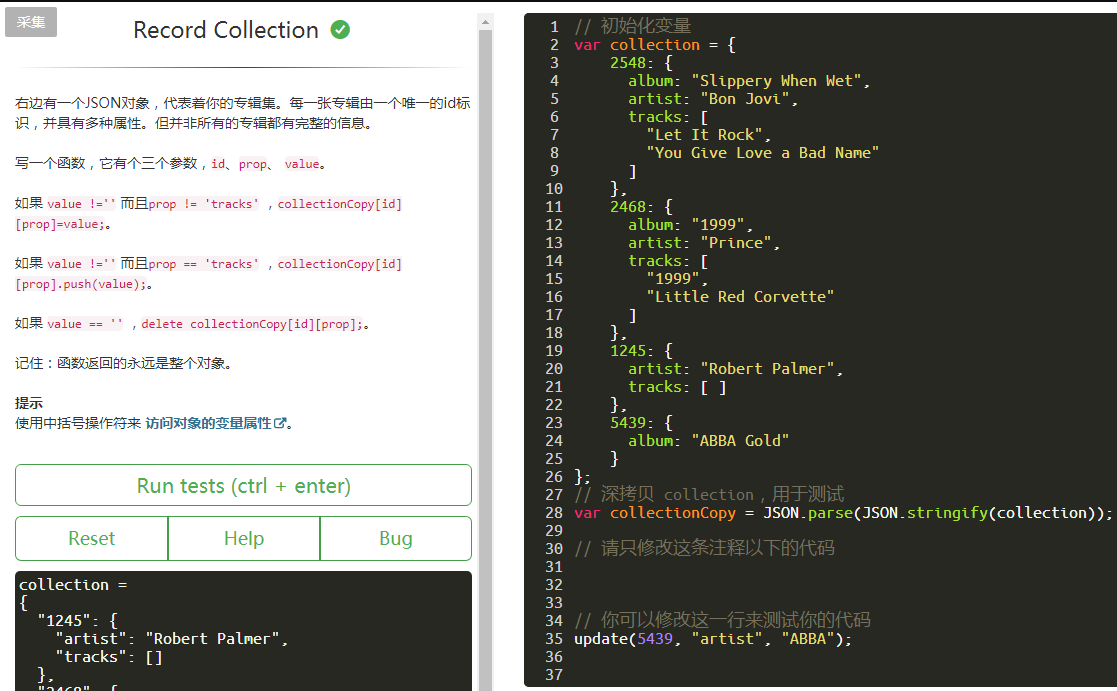This screenshot has height=691, width=1117.
Task: Click the Record Collection heading
Action: [226, 30]
